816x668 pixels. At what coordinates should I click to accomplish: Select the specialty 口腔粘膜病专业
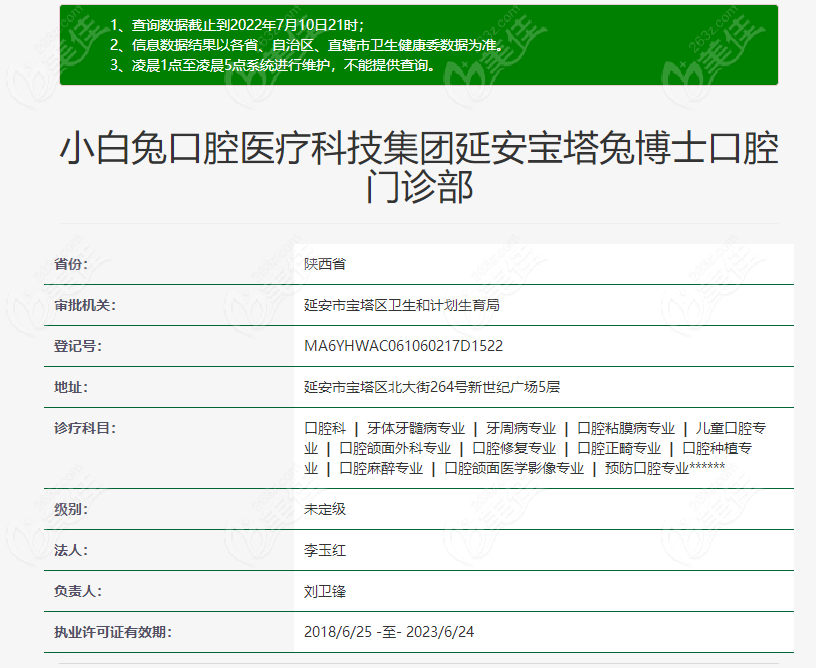pos(626,429)
